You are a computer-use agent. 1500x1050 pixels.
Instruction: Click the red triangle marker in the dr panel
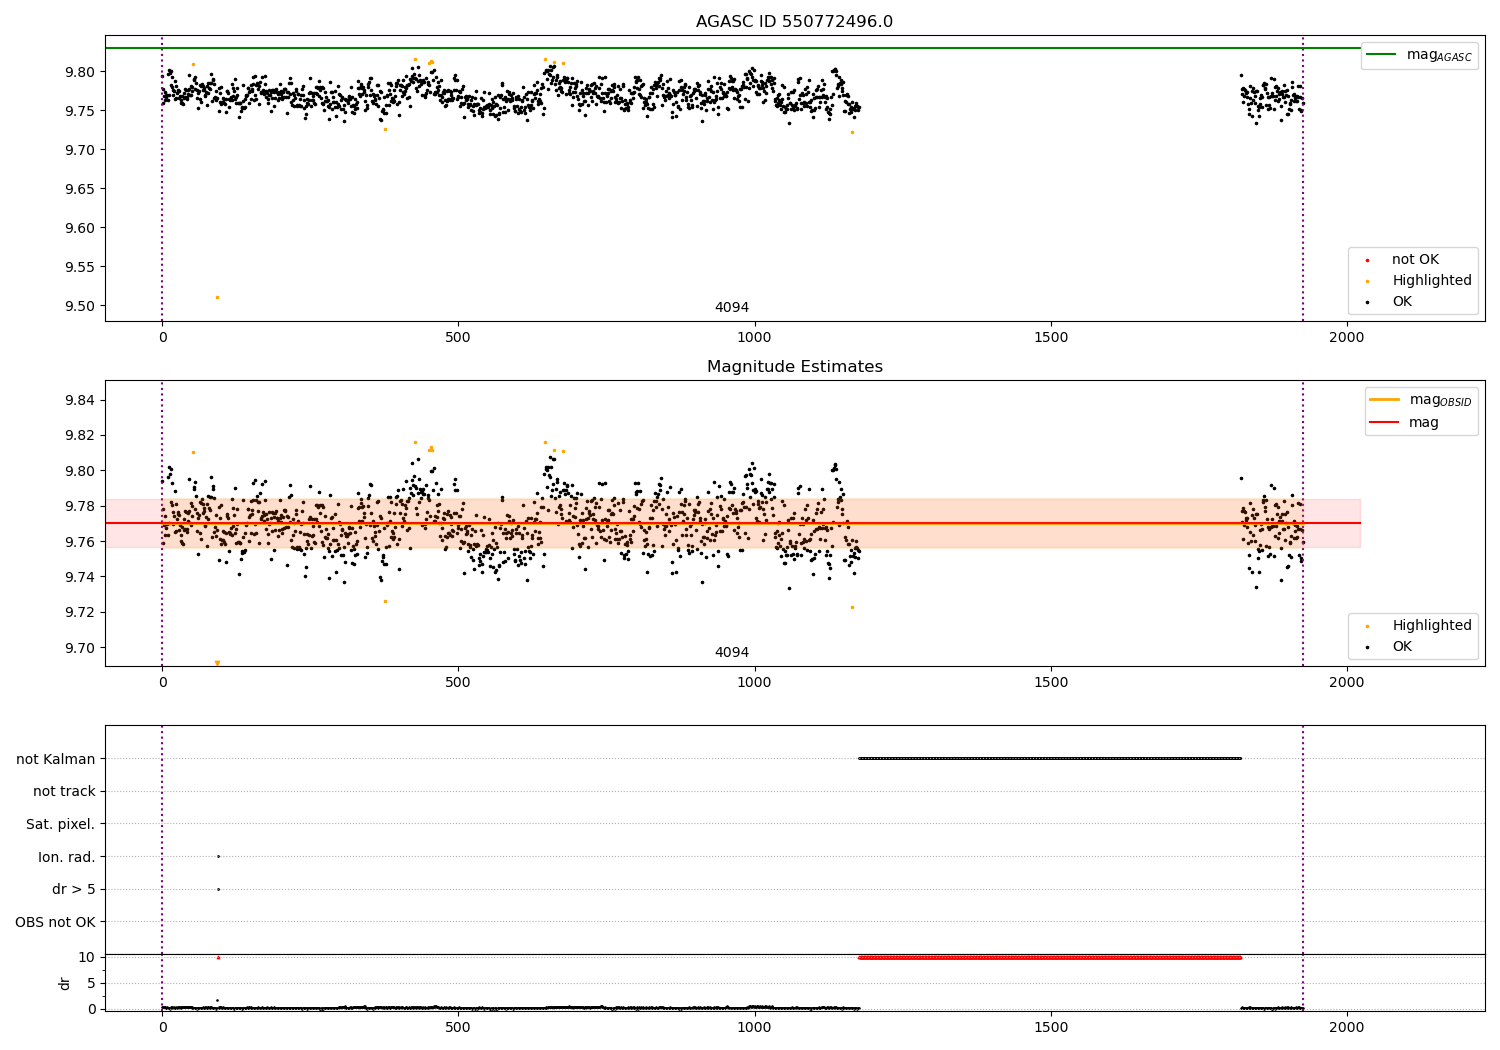point(218,957)
